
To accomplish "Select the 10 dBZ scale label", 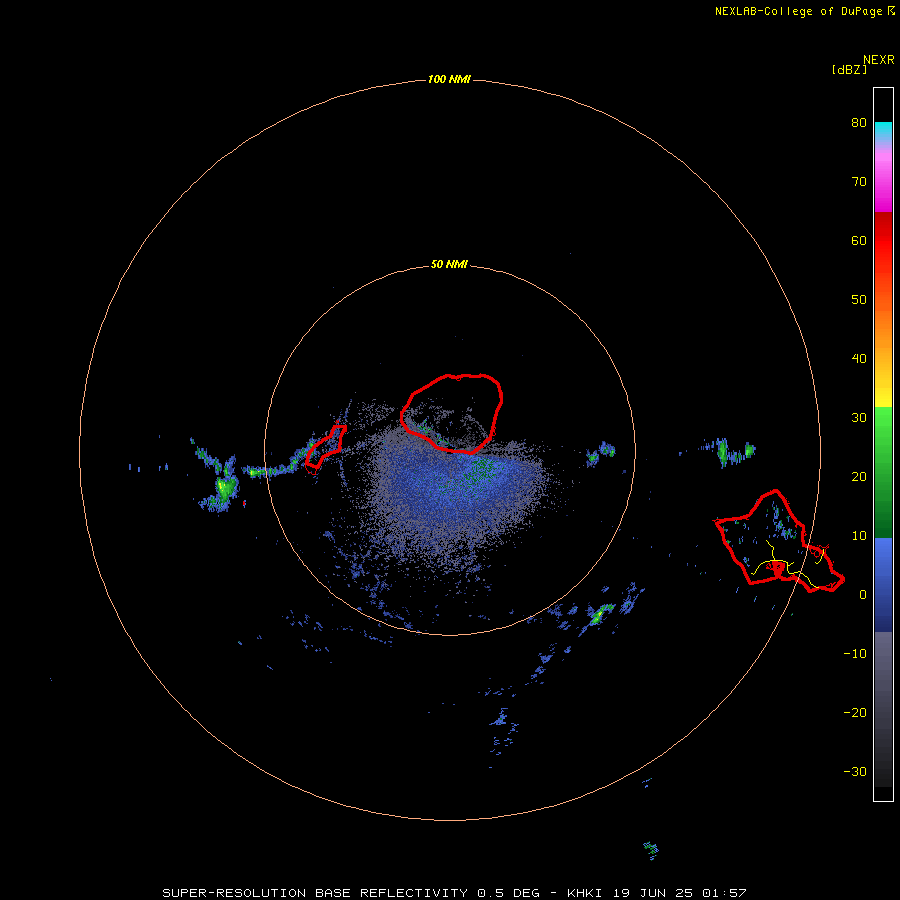I will click(x=859, y=536).
